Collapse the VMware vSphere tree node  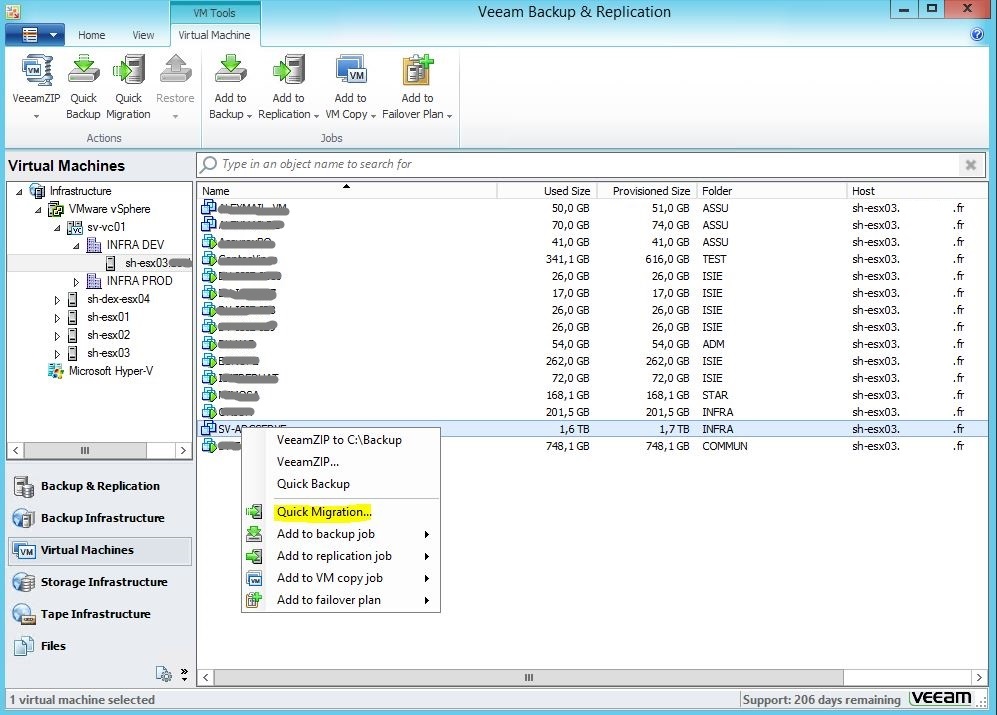pyautogui.click(x=38, y=209)
